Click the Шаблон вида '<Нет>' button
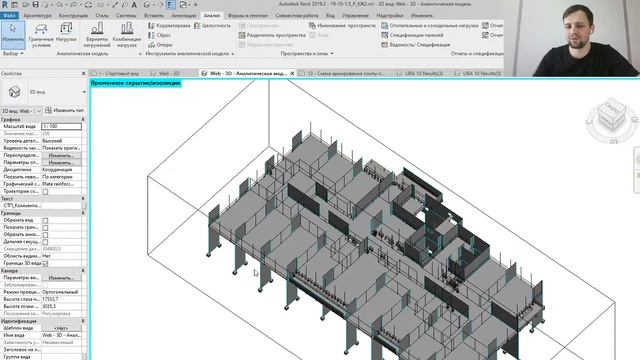Image resolution: width=640 pixels, height=360 pixels. [62, 328]
